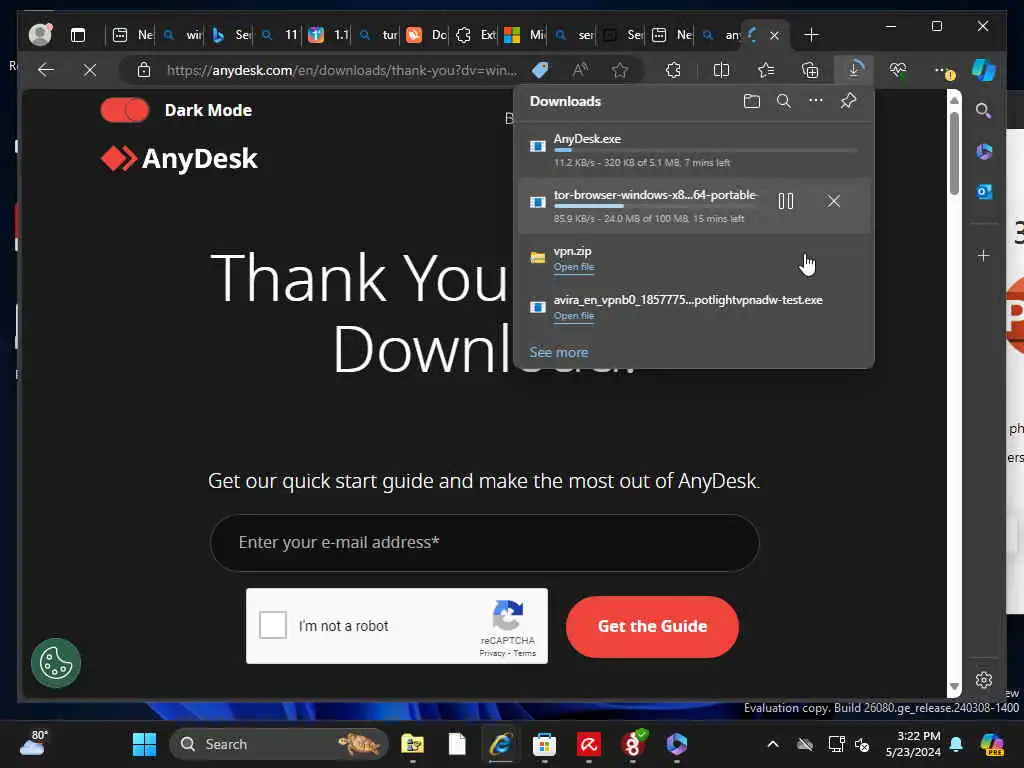
Task: Open browser profile avatar
Action: coord(40,35)
